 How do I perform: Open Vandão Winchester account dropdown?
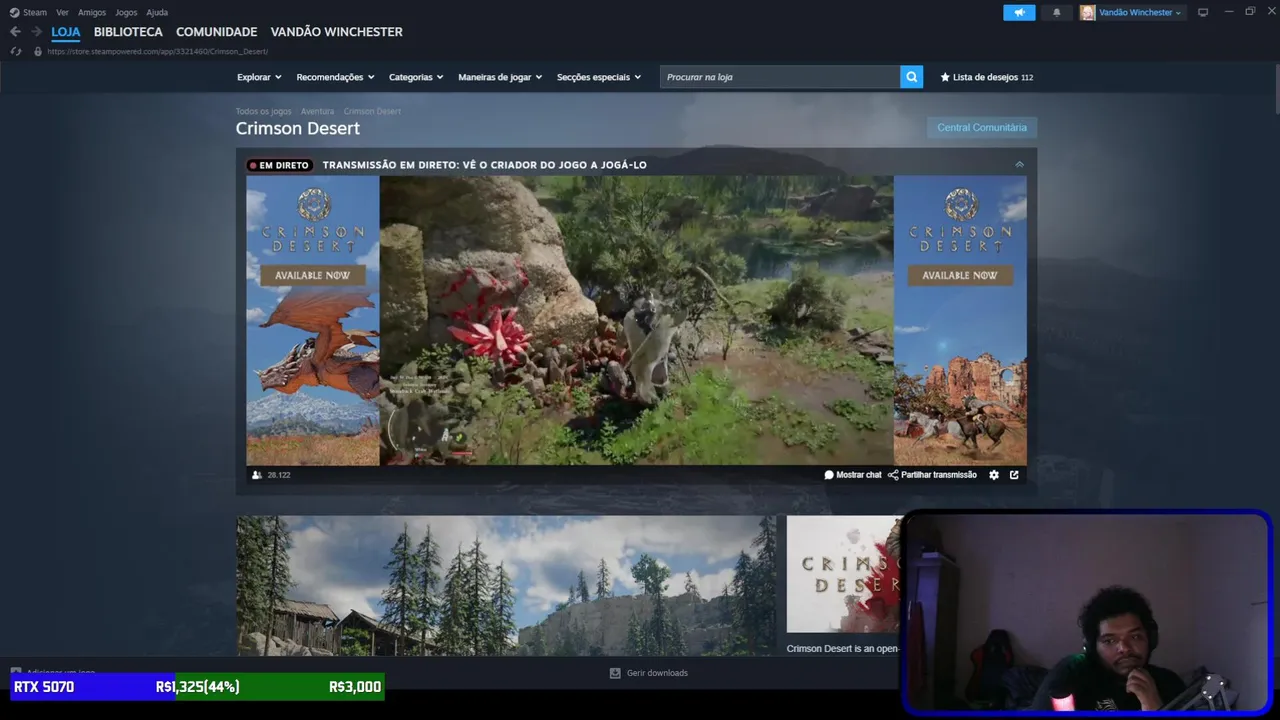click(x=1139, y=12)
